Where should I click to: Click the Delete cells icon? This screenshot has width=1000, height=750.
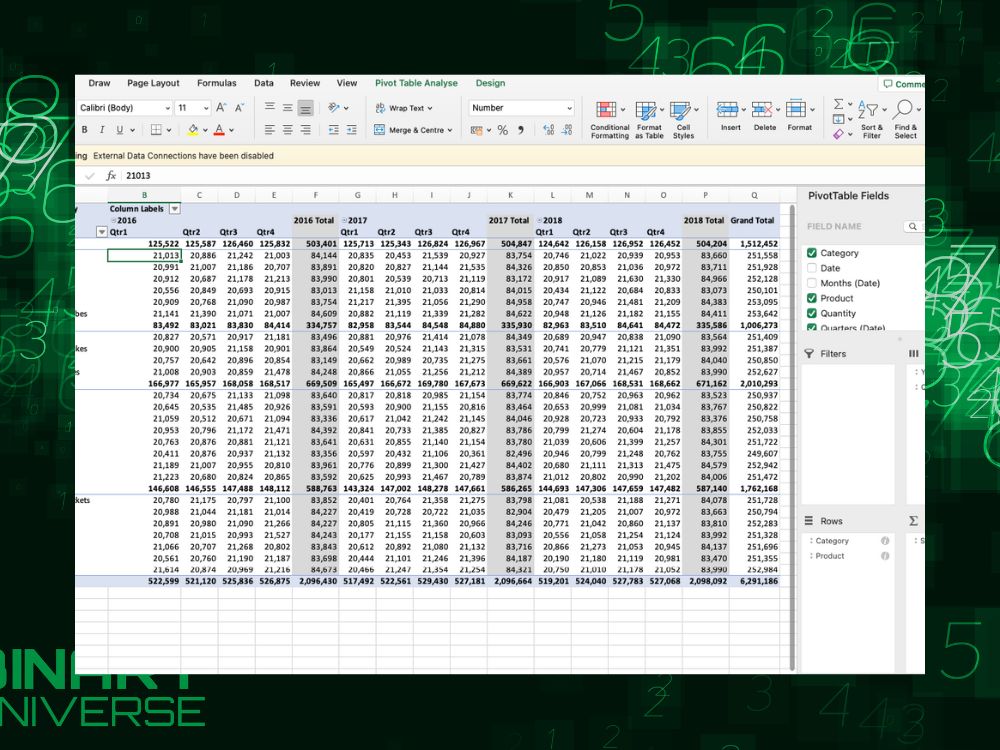click(761, 110)
